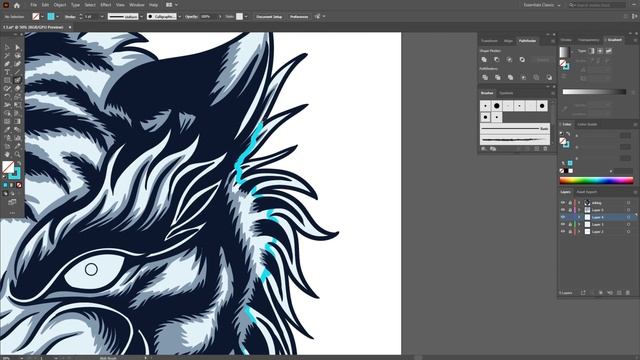Viewport: 640px width, 360px height.
Task: Click the Unite shape mode icon
Action: pyautogui.click(x=484, y=60)
